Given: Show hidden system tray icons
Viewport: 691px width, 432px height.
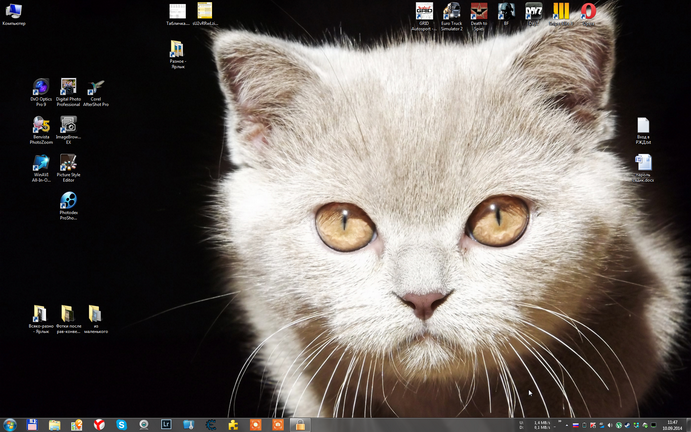Looking at the screenshot, I should (x=567, y=425).
